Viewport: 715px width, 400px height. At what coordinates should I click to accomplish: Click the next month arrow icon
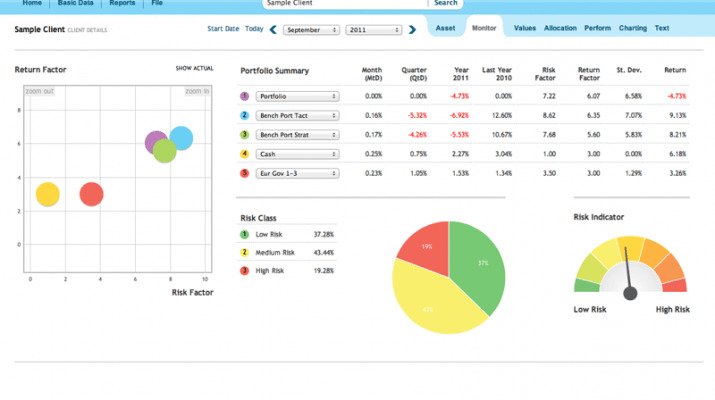[x=412, y=29]
